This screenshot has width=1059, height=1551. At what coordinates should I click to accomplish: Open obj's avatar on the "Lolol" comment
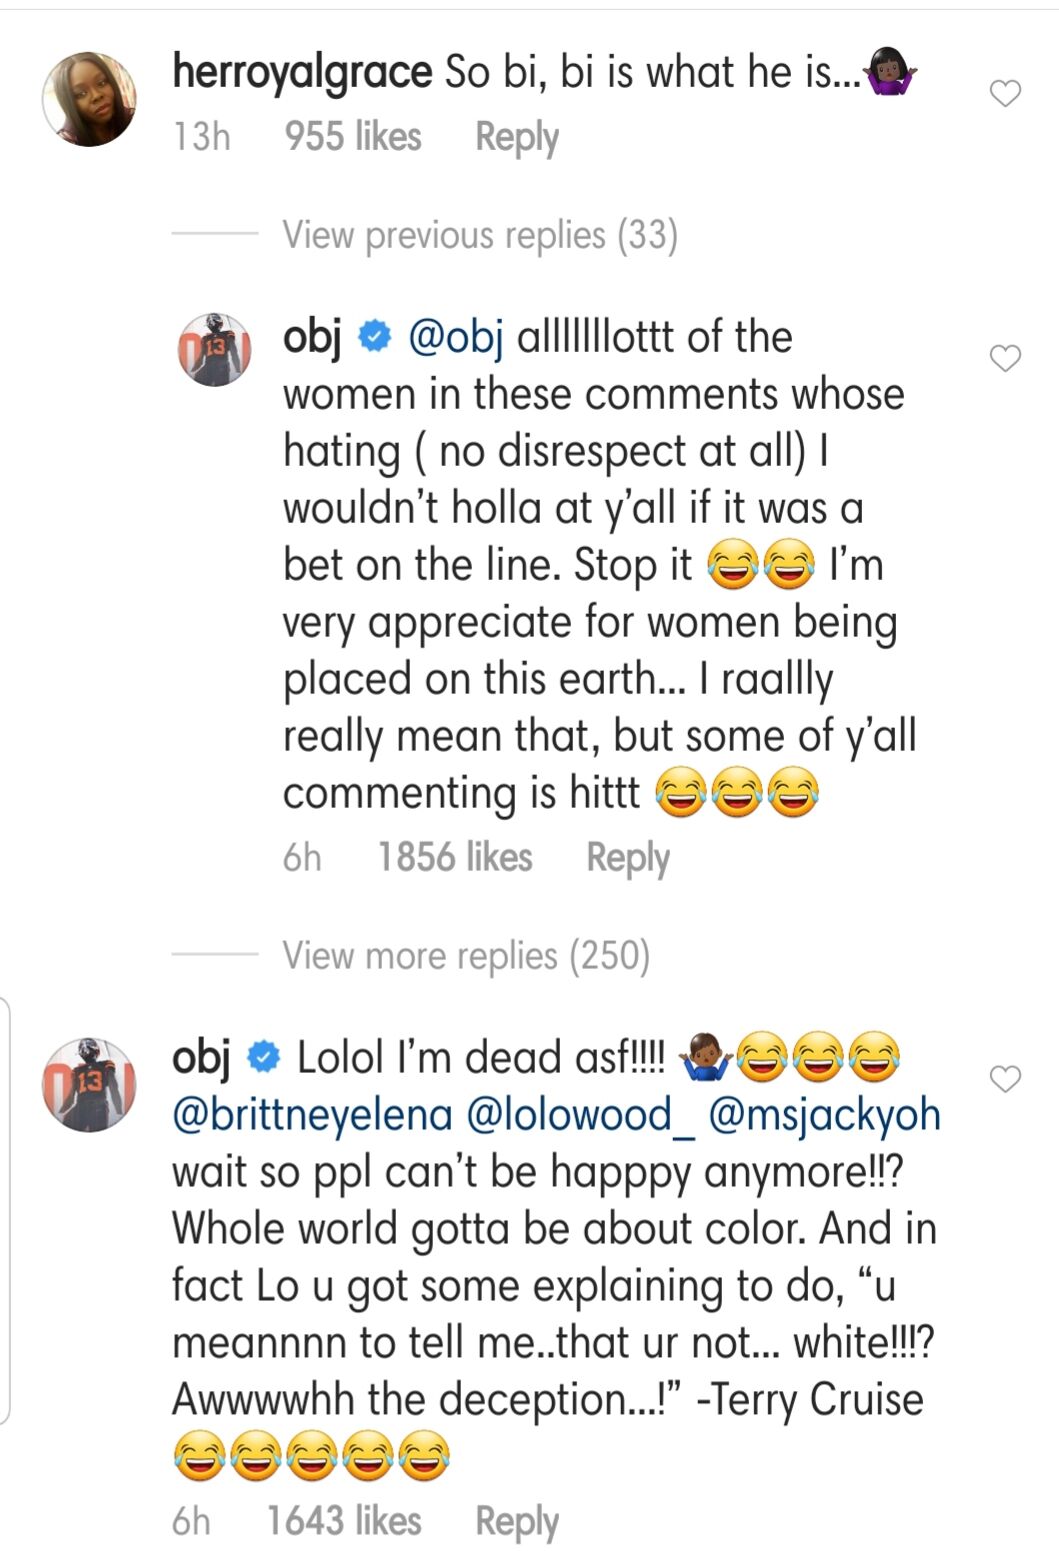point(89,1084)
